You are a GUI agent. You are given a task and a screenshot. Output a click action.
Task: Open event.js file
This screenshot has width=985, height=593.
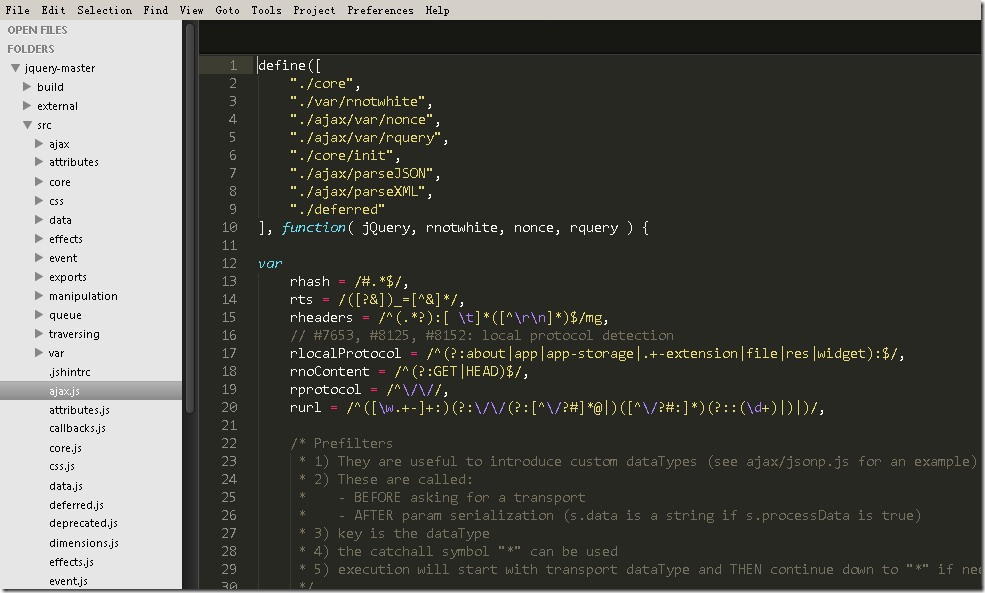click(x=68, y=581)
